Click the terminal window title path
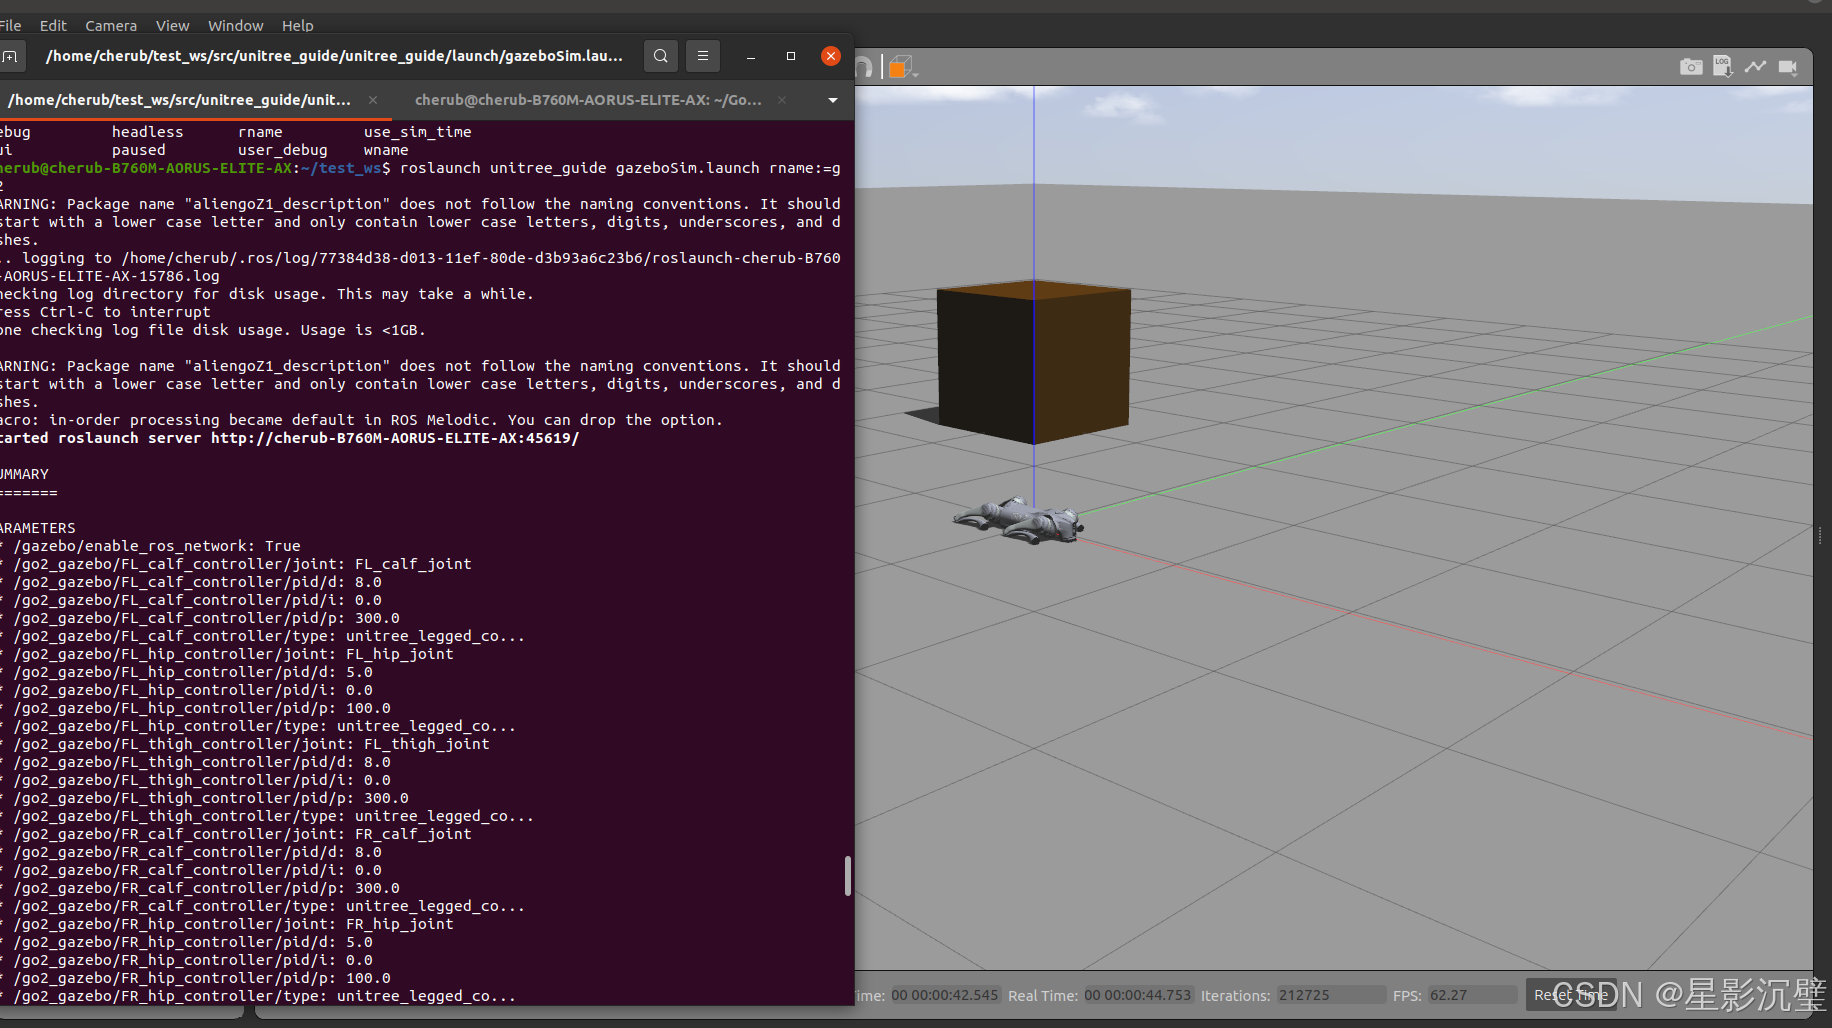Image resolution: width=1832 pixels, height=1028 pixels. tap(334, 56)
